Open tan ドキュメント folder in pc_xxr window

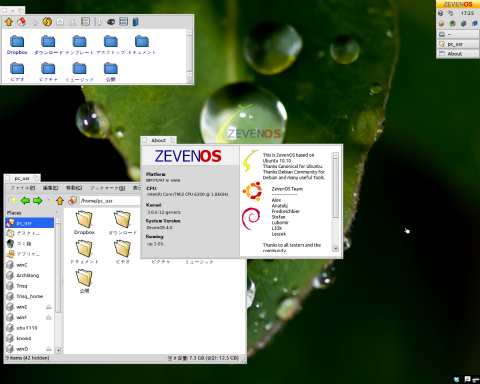(x=84, y=252)
